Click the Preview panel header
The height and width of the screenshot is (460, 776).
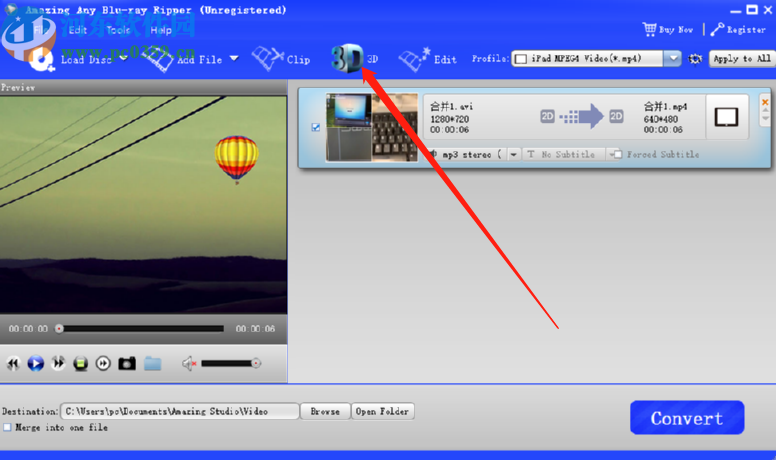click(144, 88)
